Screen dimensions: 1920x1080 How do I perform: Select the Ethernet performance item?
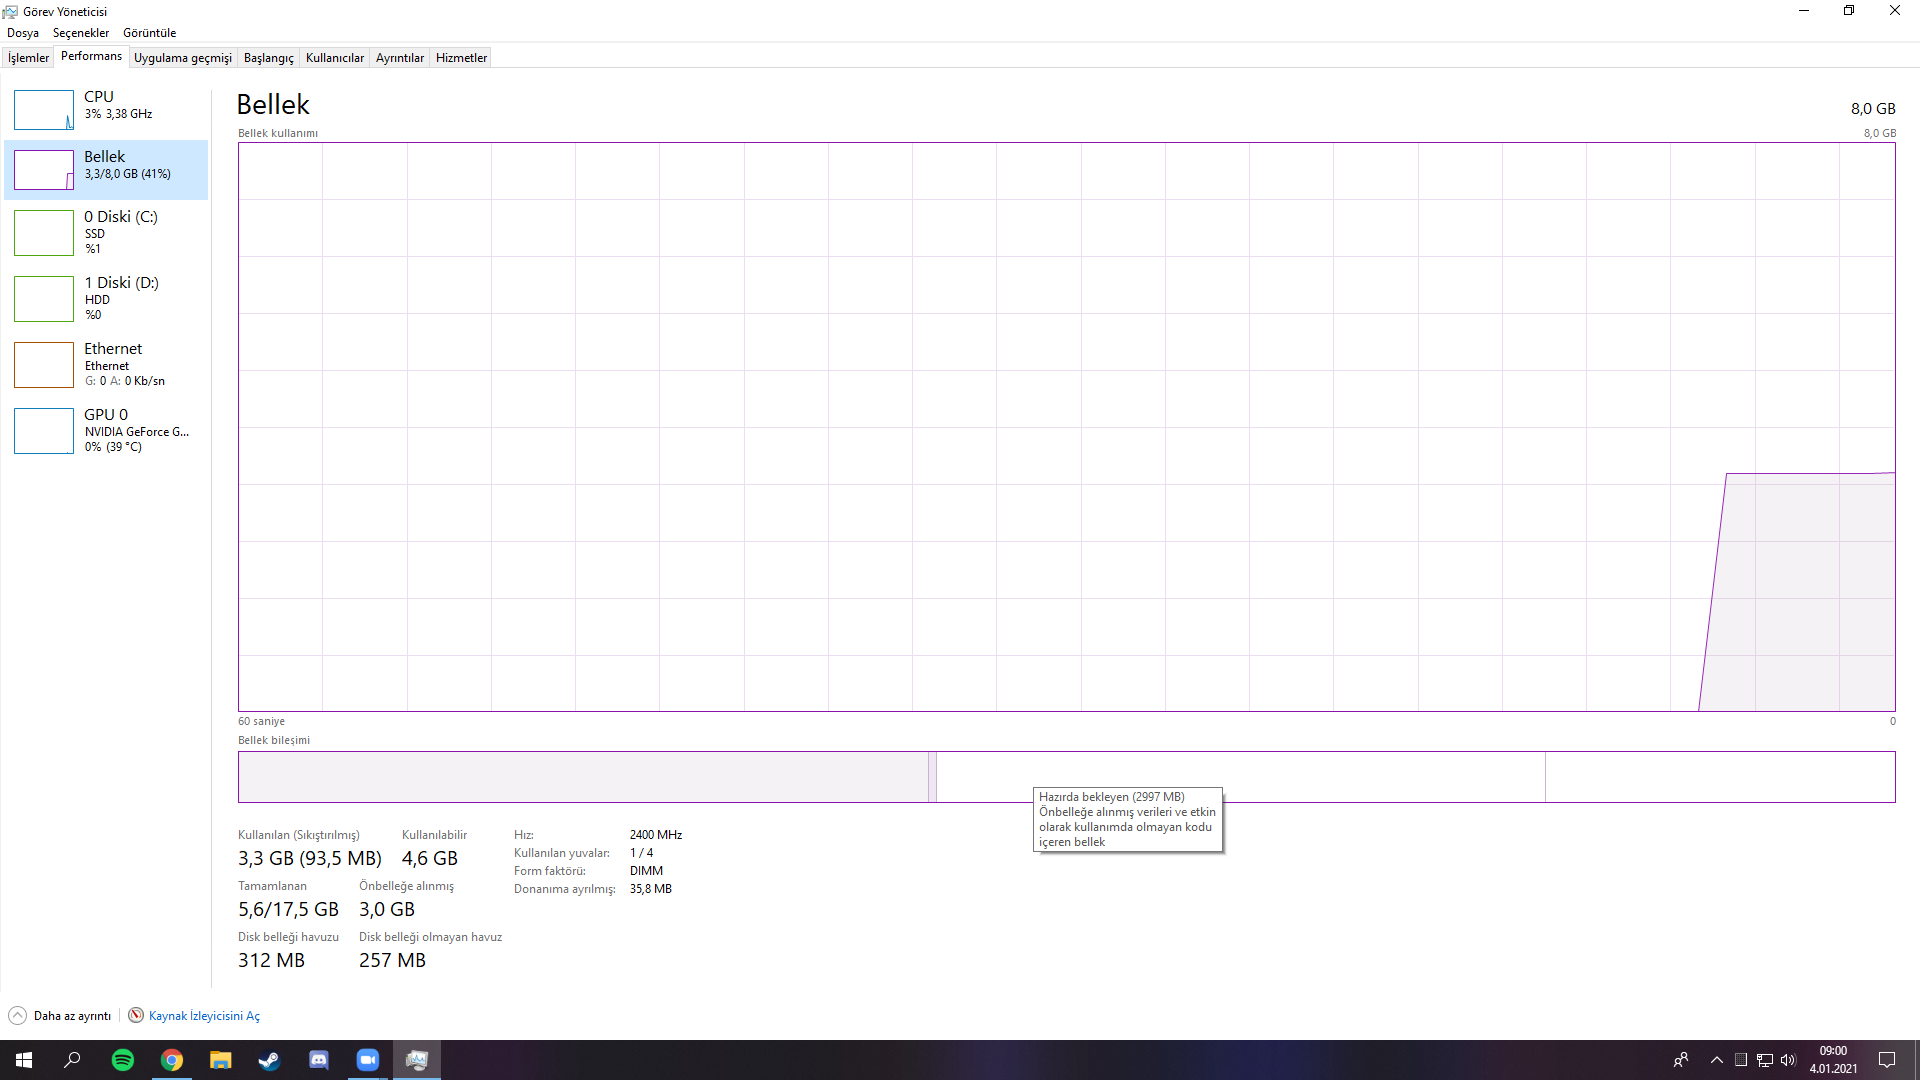(x=106, y=364)
